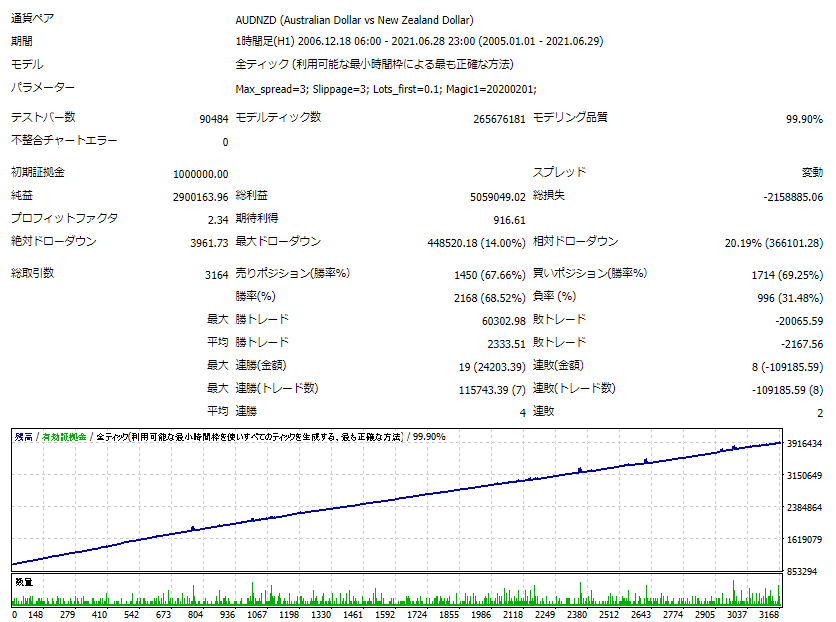Click the パラメーター row label

[43, 87]
